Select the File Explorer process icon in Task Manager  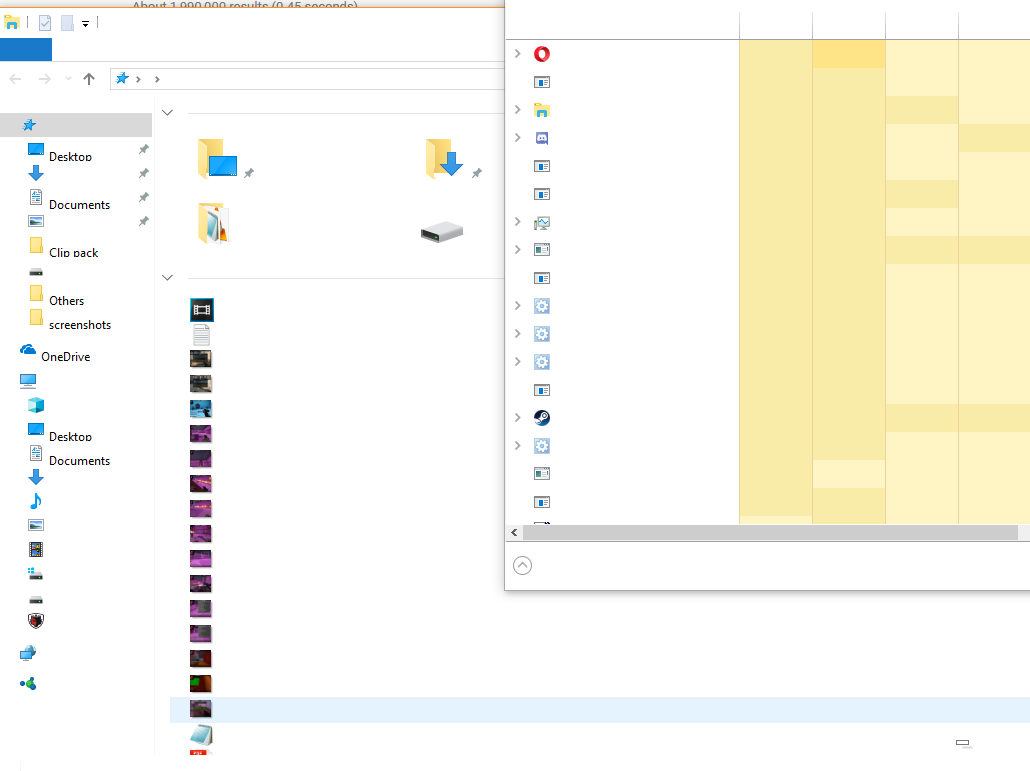click(x=541, y=110)
